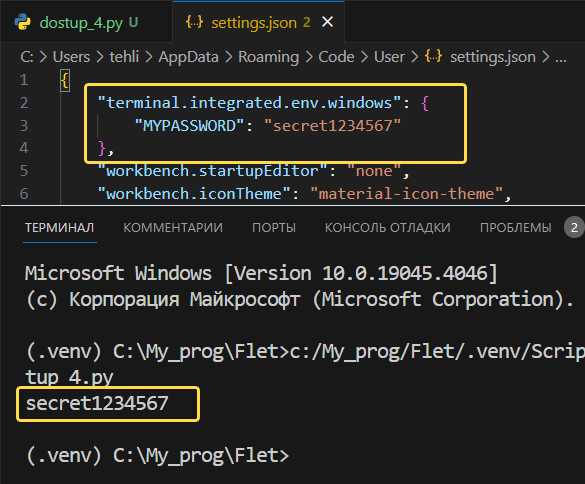Click the last (.venv) C:\My_prog\Flet> prompt
Screen dimensions: 585x484
157,455
